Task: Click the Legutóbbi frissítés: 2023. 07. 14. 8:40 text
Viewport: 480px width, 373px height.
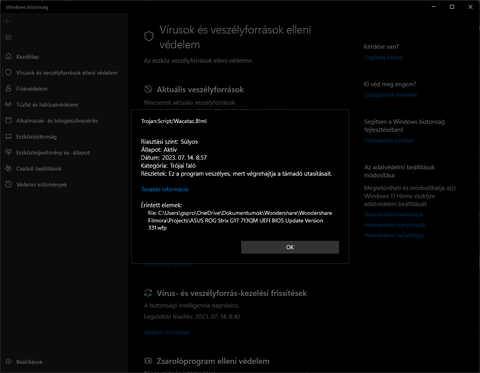Action: tap(192, 317)
